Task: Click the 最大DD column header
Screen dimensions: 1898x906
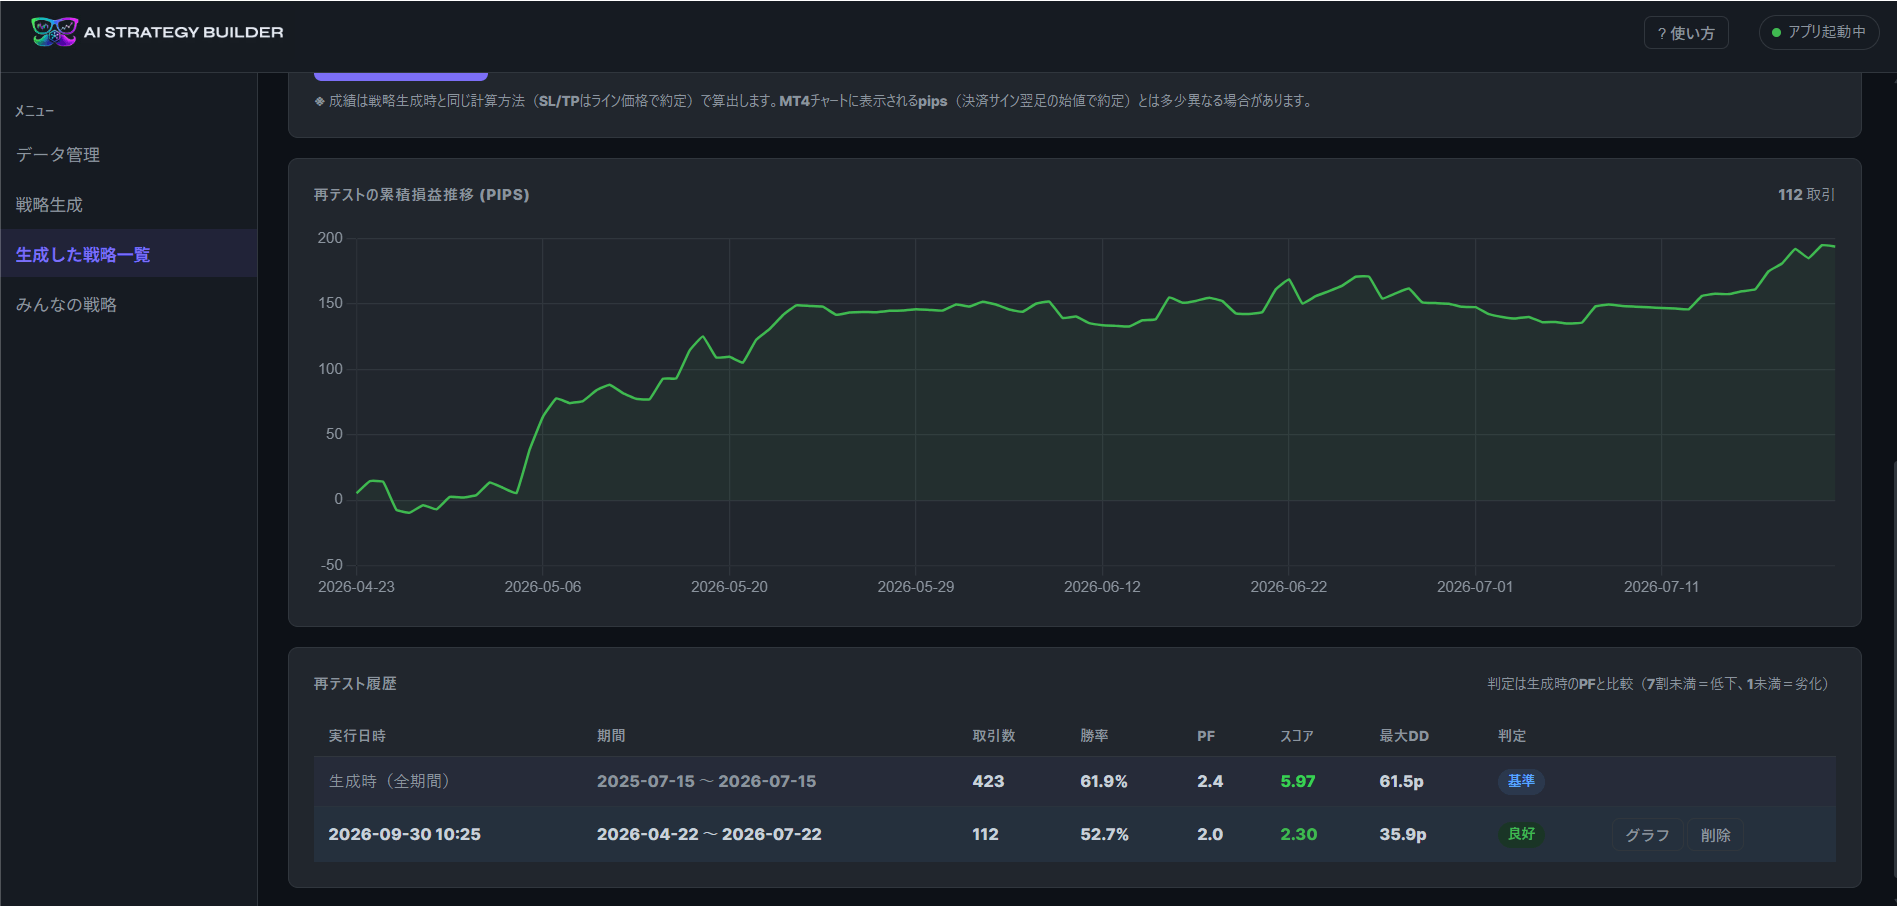Action: coord(1404,736)
